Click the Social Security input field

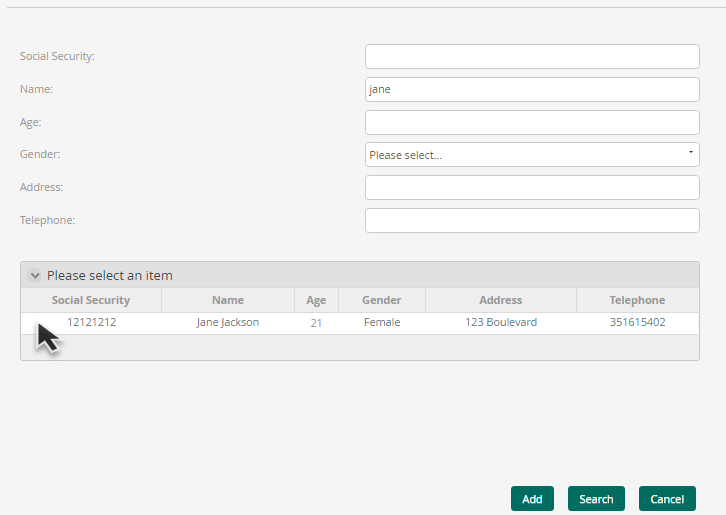pos(532,57)
